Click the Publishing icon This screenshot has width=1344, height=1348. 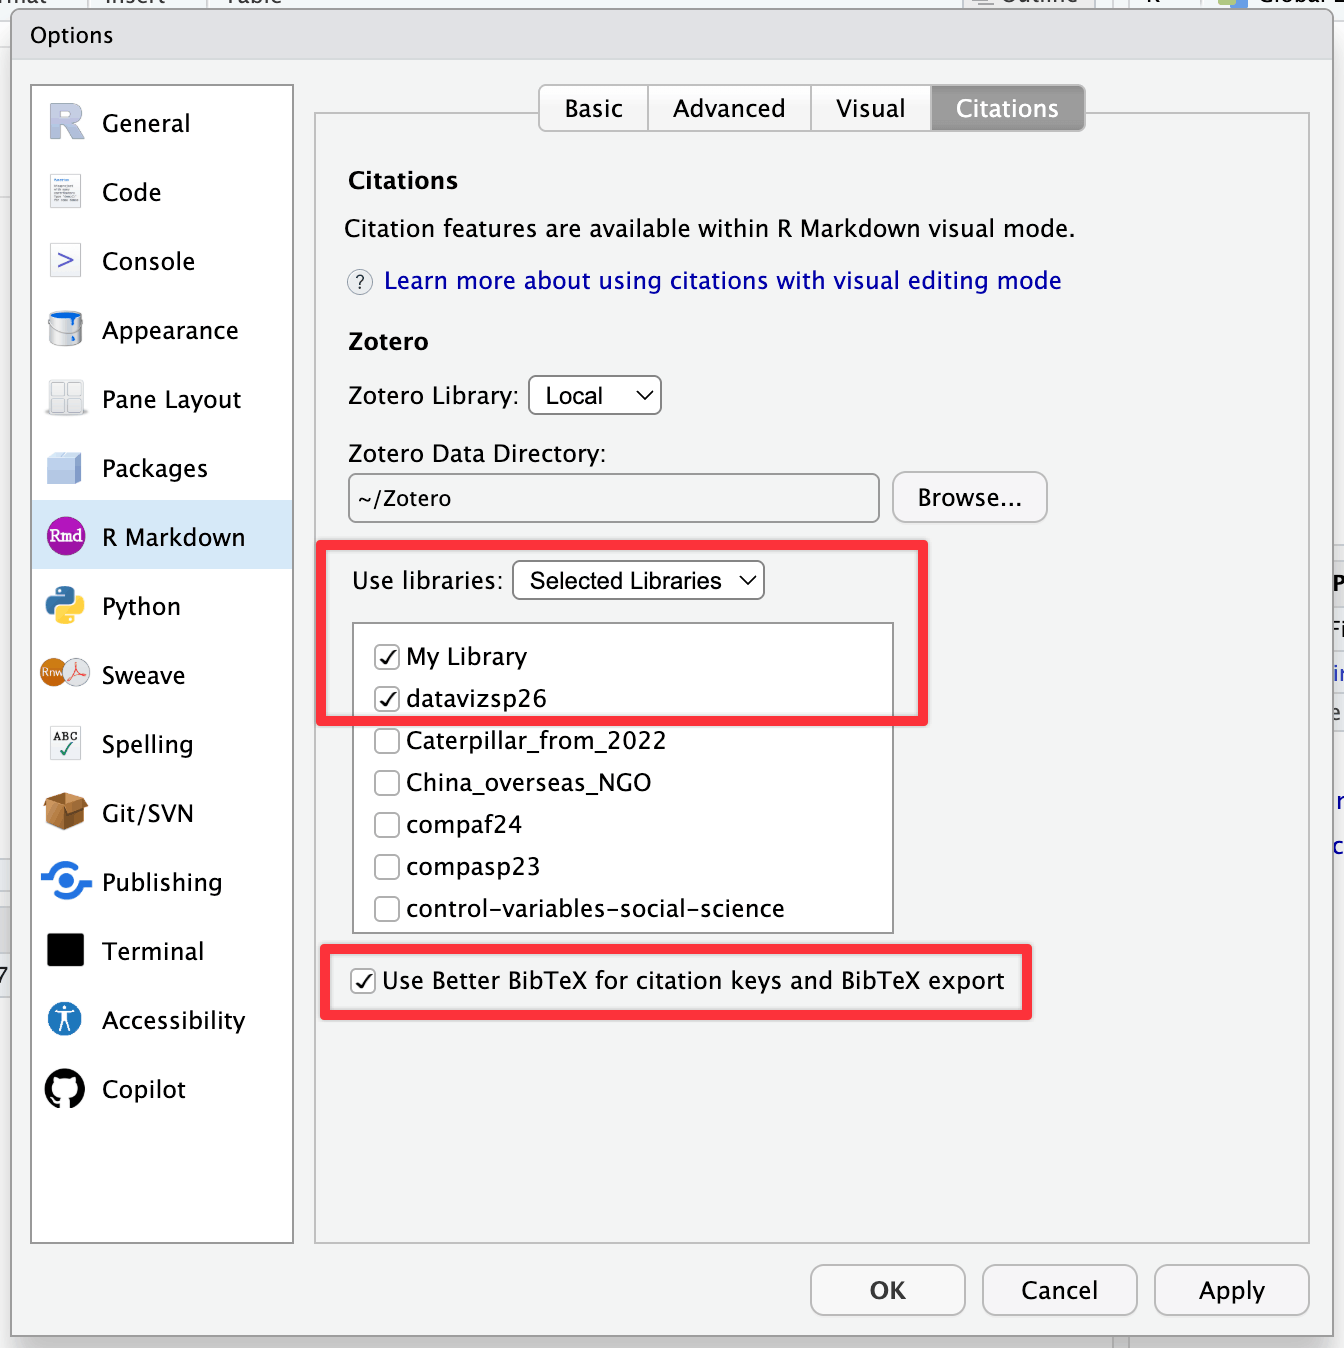(x=66, y=881)
